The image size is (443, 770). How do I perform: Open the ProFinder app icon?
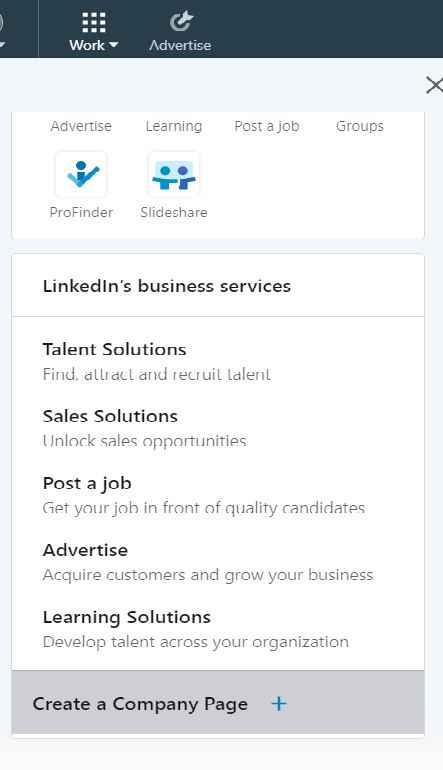[81, 174]
